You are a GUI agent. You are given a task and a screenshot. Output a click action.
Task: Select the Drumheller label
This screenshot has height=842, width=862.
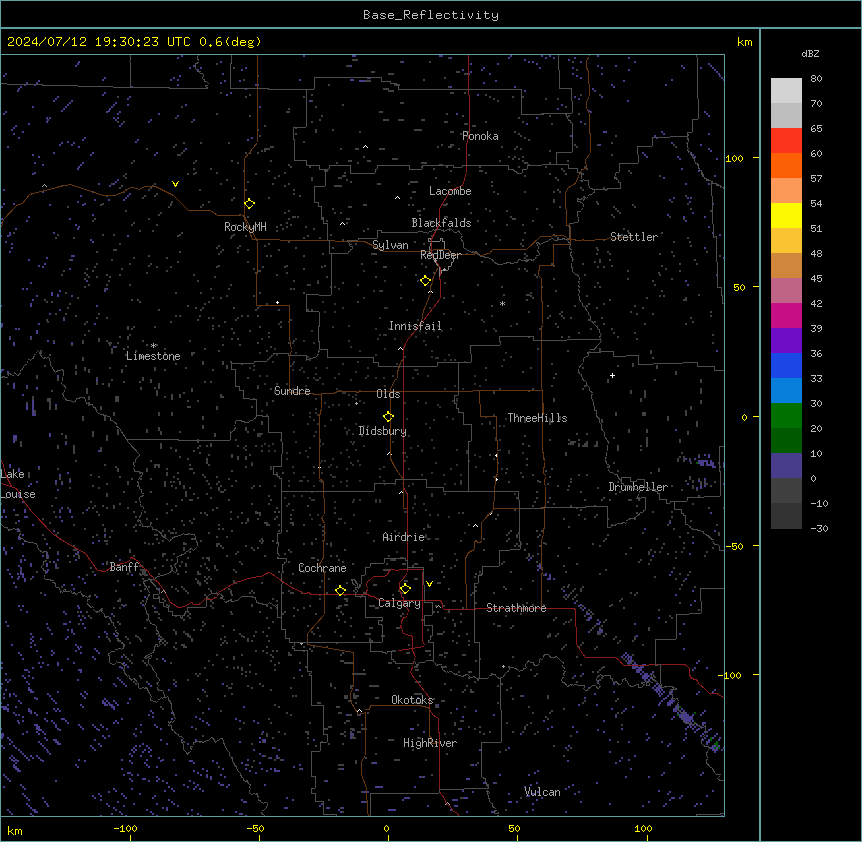click(638, 487)
